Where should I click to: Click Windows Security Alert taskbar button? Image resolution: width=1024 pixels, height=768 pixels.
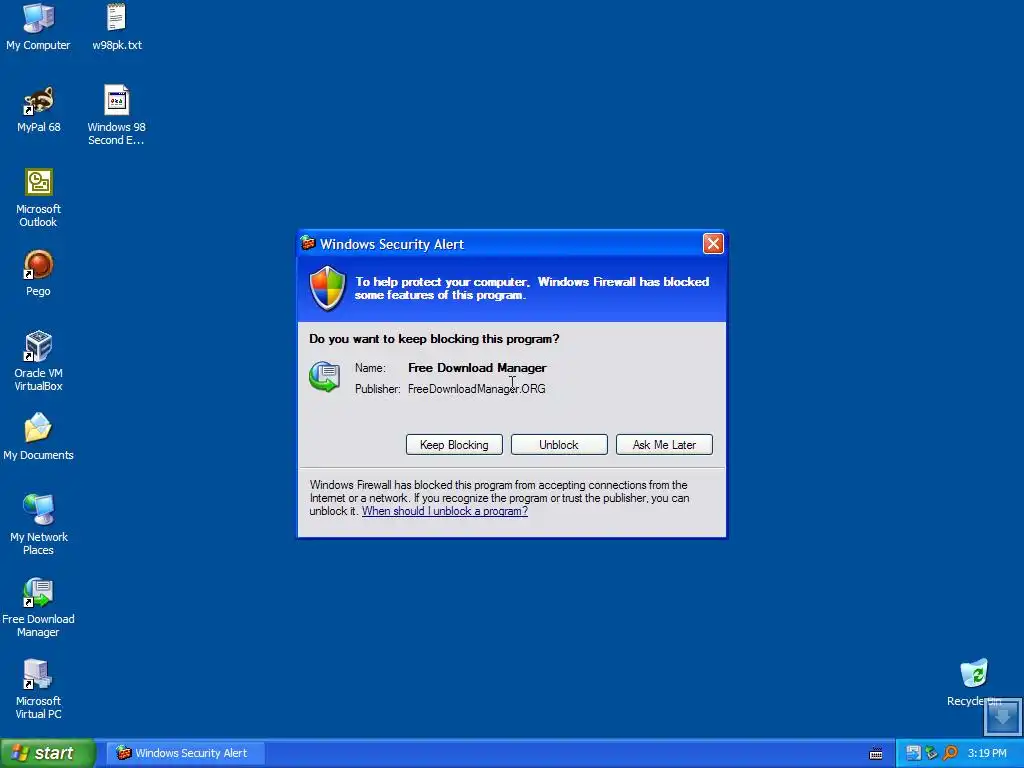click(x=185, y=753)
